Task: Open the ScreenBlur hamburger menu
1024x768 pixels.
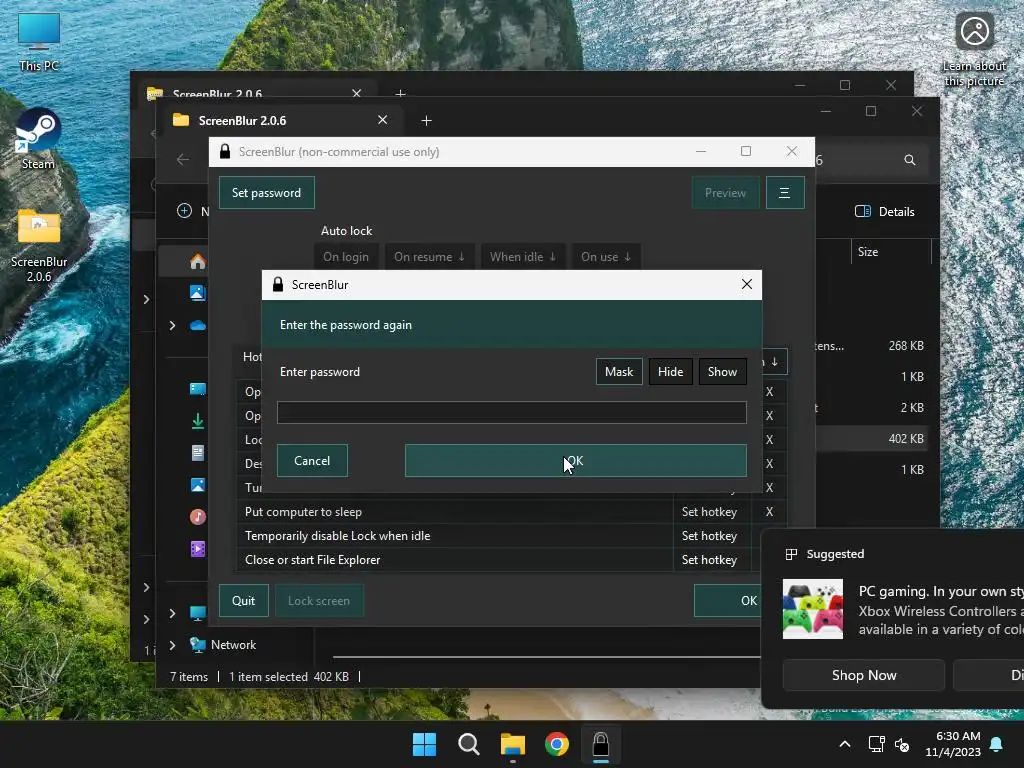Action: click(x=784, y=193)
